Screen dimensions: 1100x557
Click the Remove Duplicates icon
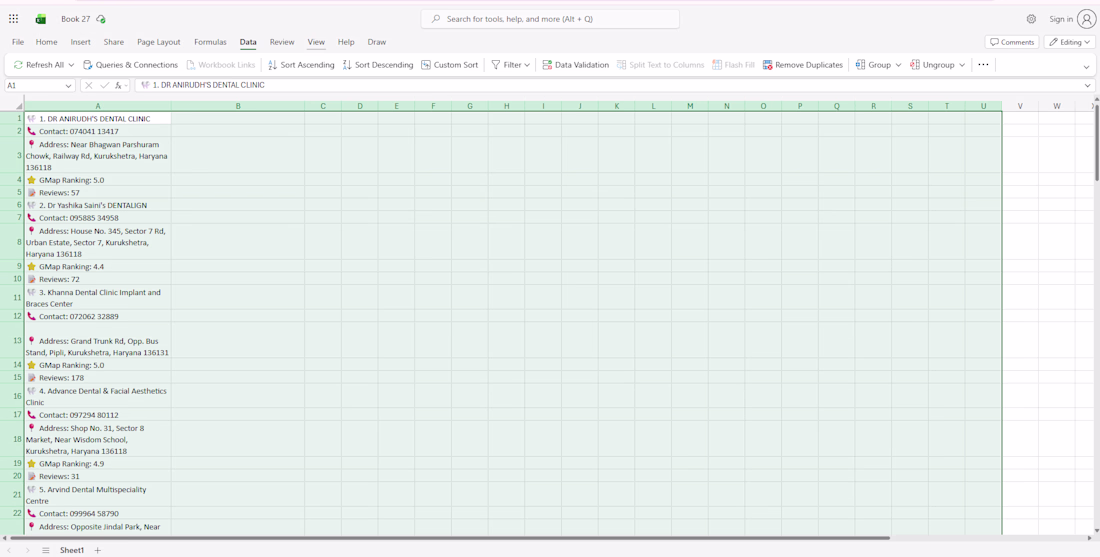[x=767, y=65]
